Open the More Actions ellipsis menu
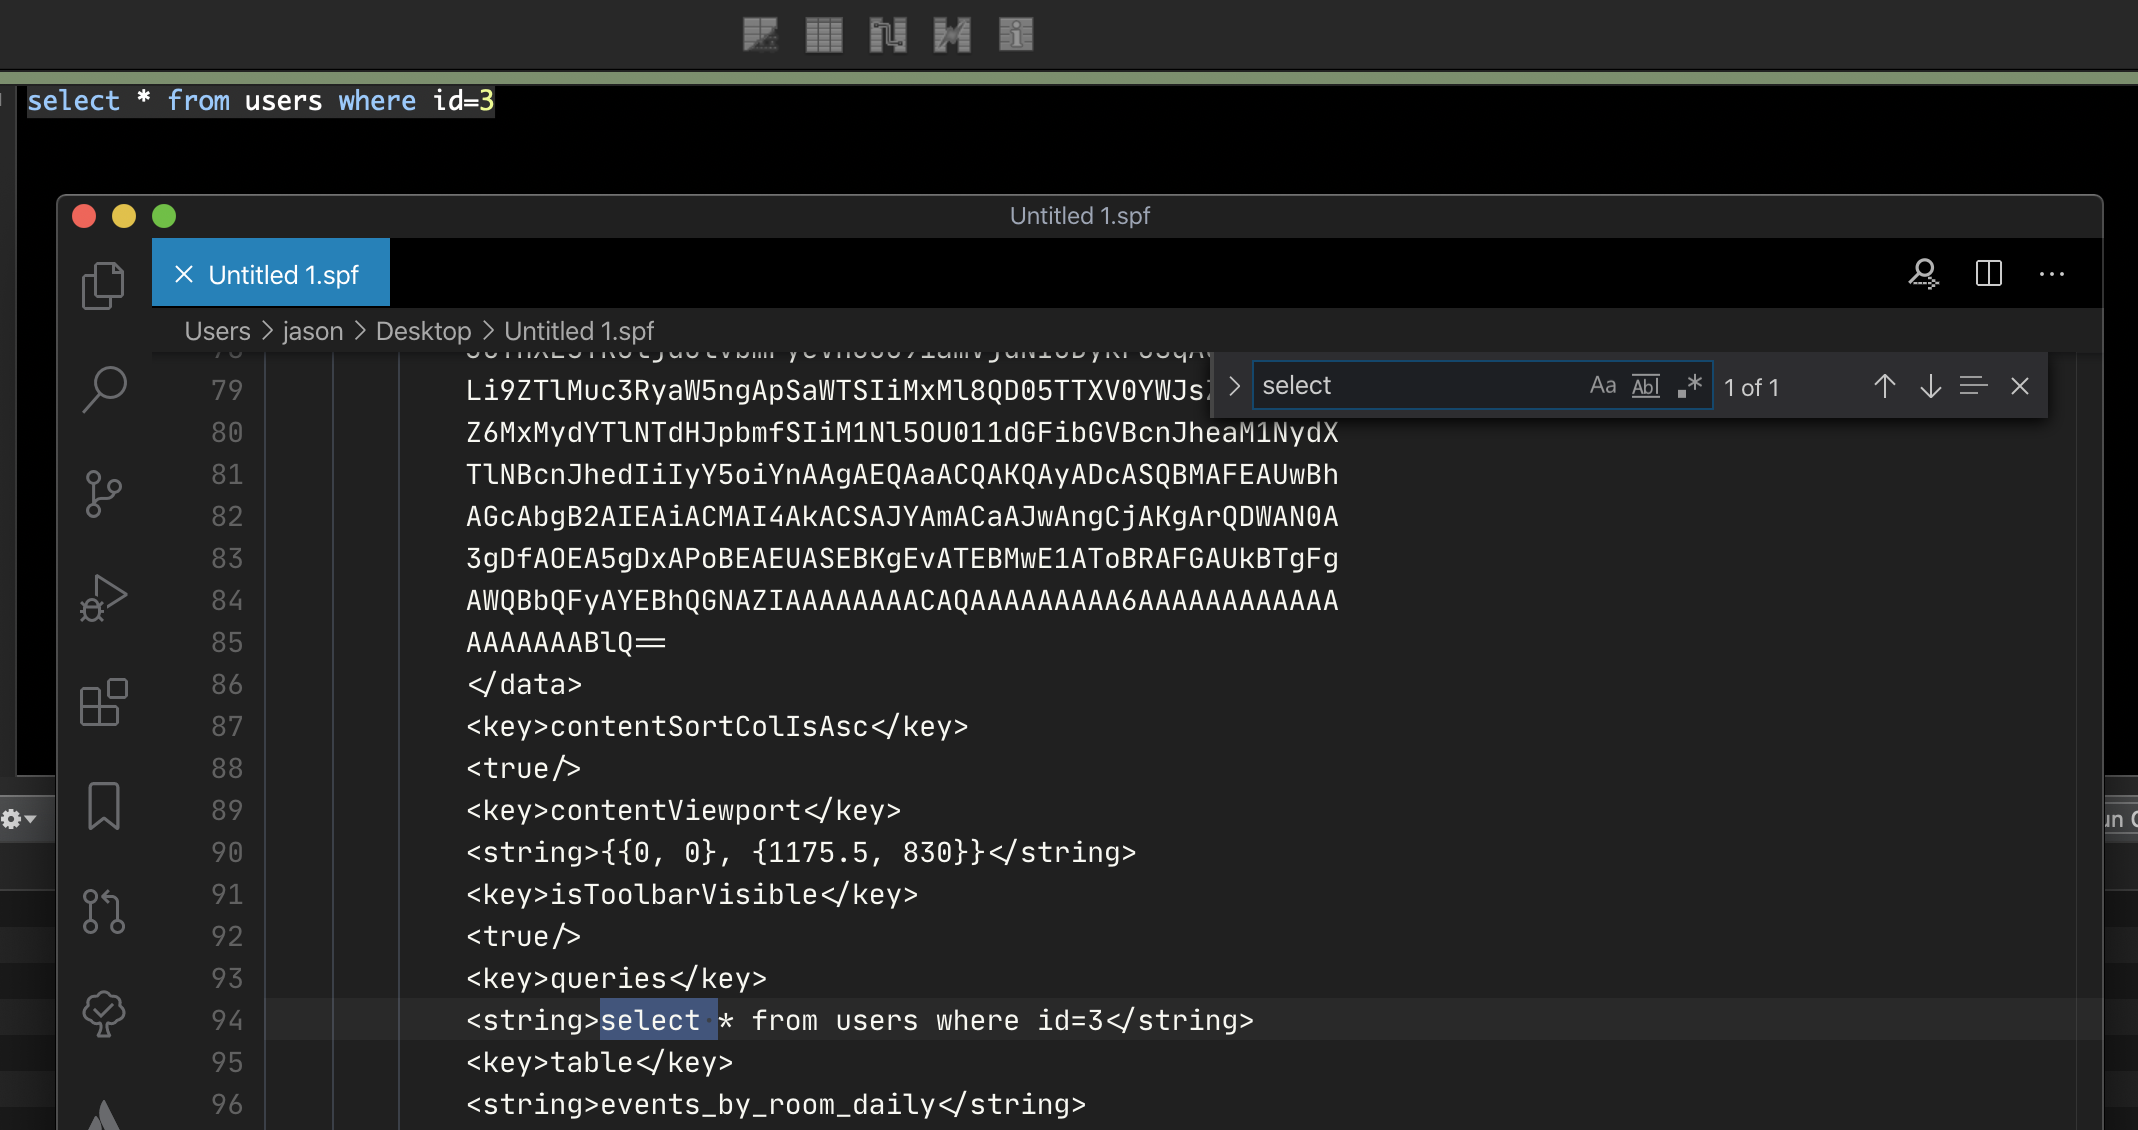Screen dimensions: 2138x1130 tap(2052, 273)
